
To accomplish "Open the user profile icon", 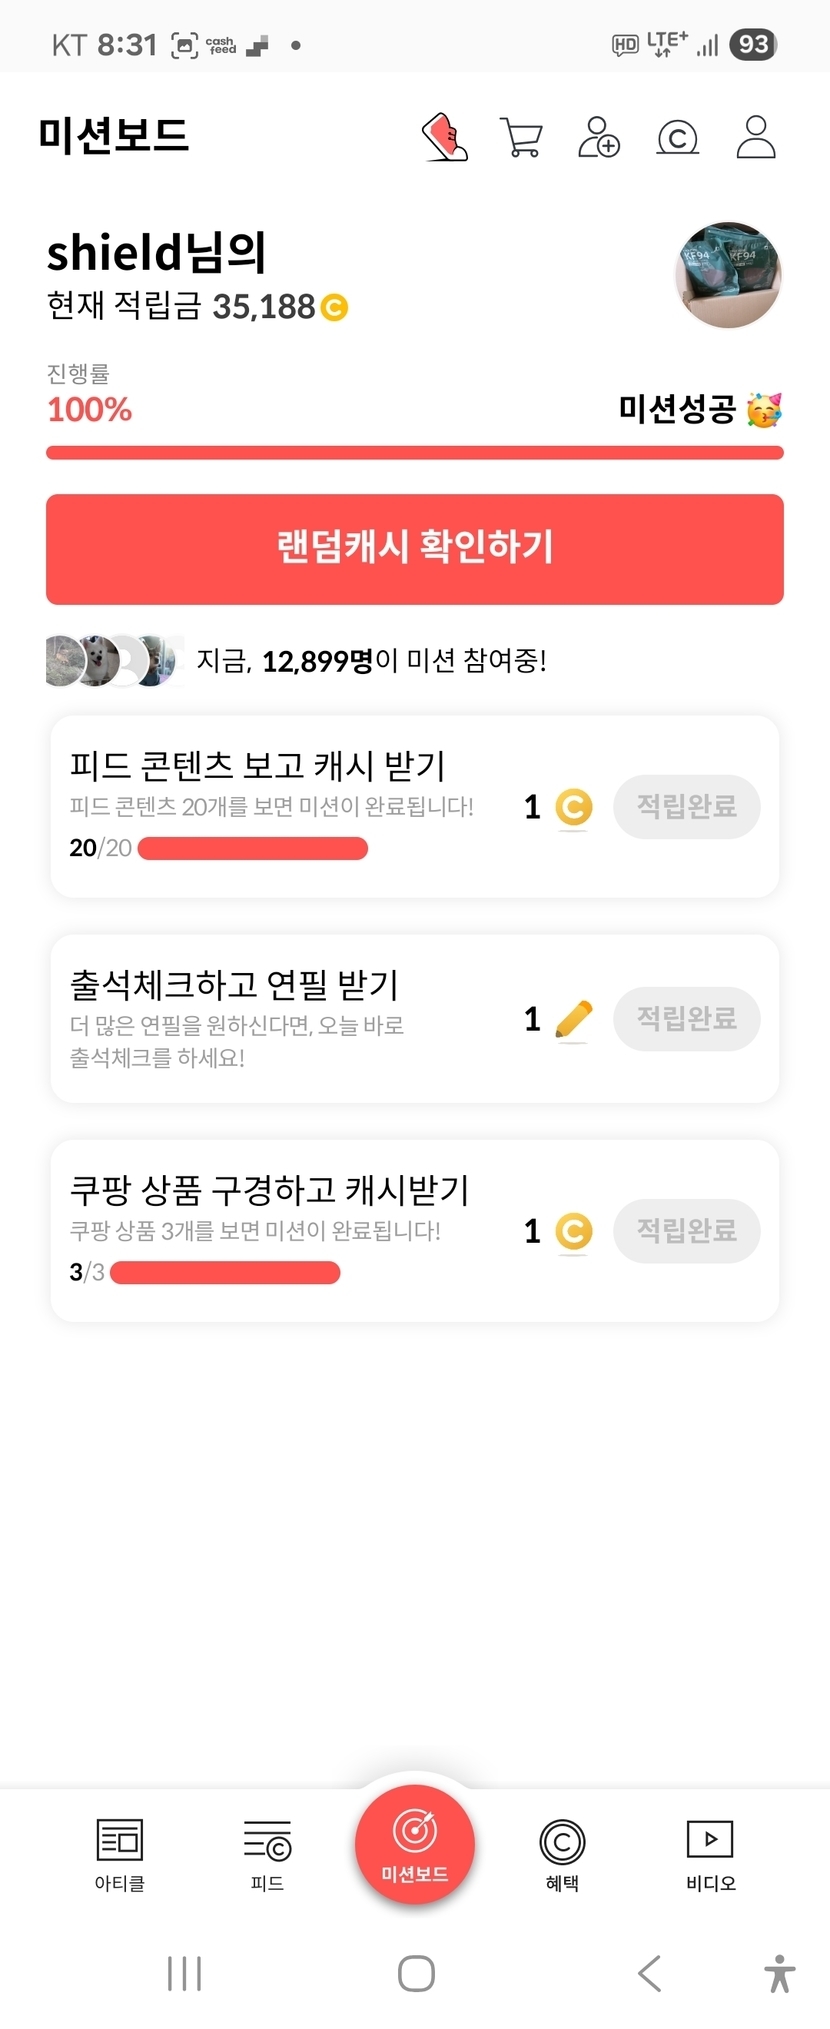I will coord(756,137).
